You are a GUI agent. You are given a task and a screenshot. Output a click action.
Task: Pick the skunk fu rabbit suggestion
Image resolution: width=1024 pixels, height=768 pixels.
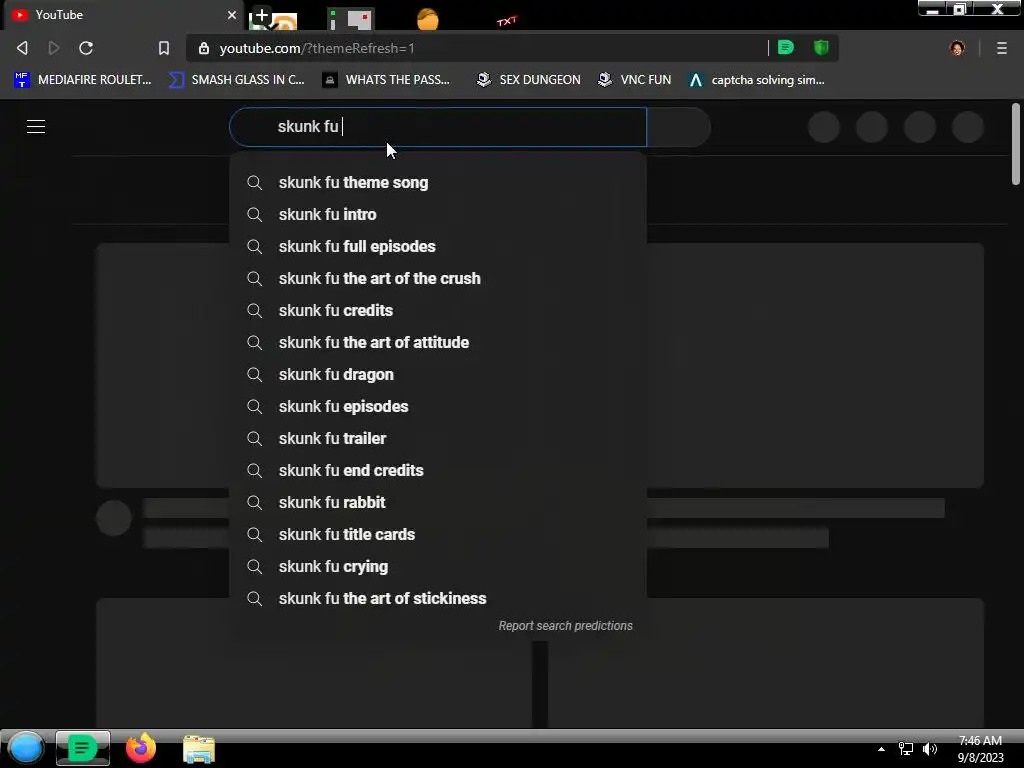click(438, 503)
